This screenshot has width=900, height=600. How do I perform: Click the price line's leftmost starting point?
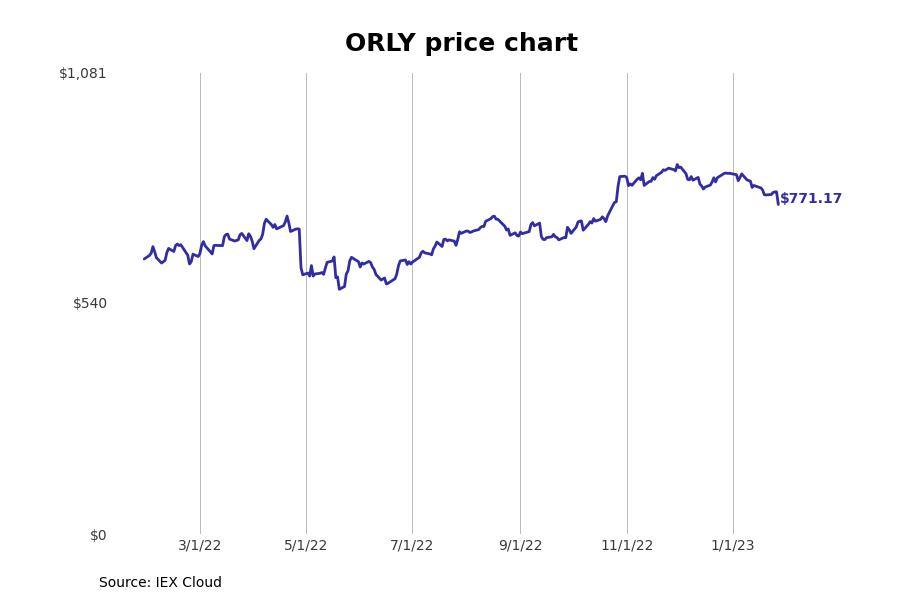pos(144,259)
